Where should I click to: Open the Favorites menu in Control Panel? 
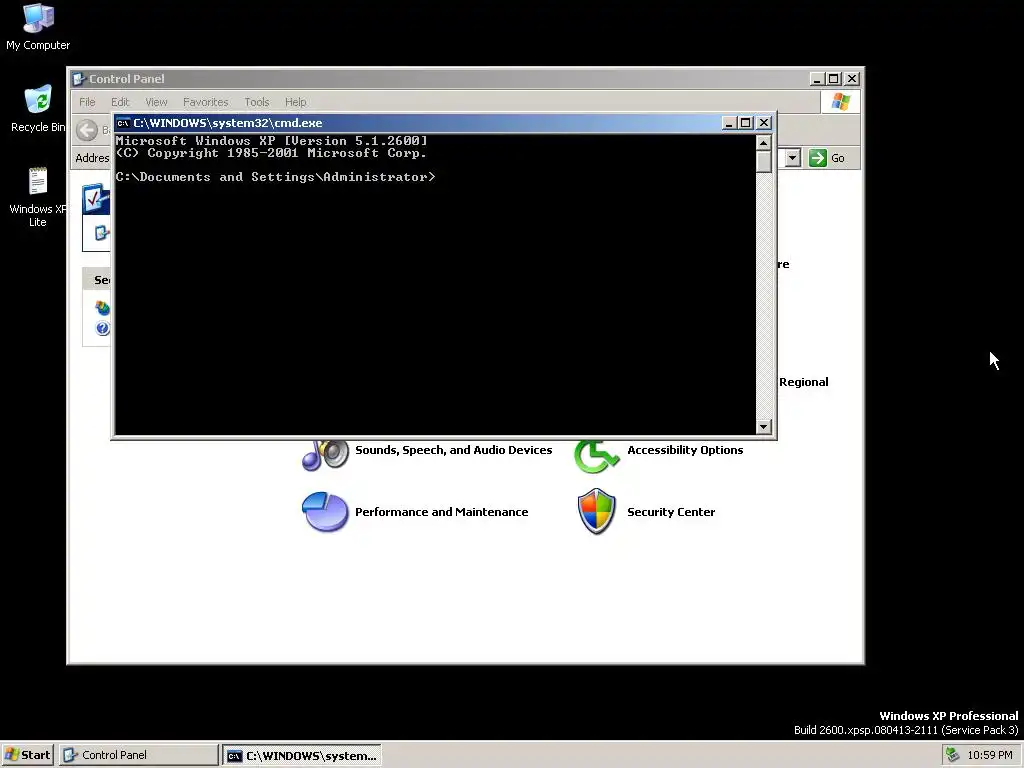click(x=205, y=102)
